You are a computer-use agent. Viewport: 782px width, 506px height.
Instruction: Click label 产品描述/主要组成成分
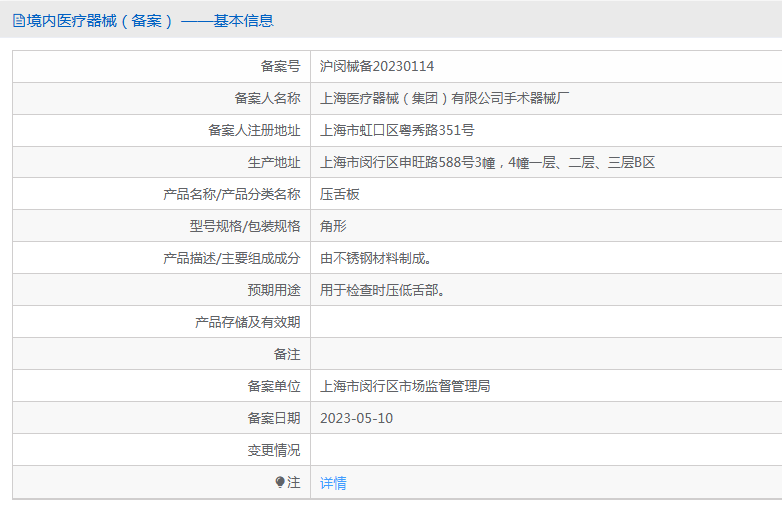click(x=232, y=258)
